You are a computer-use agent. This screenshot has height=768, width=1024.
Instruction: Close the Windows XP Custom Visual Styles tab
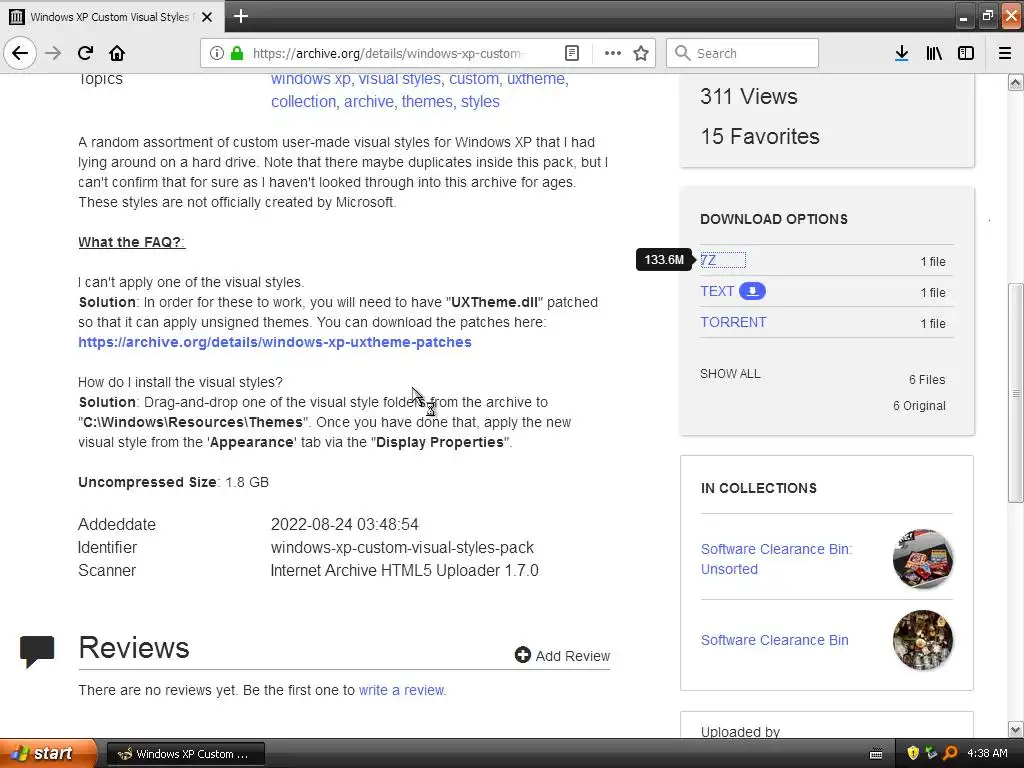[x=207, y=17]
